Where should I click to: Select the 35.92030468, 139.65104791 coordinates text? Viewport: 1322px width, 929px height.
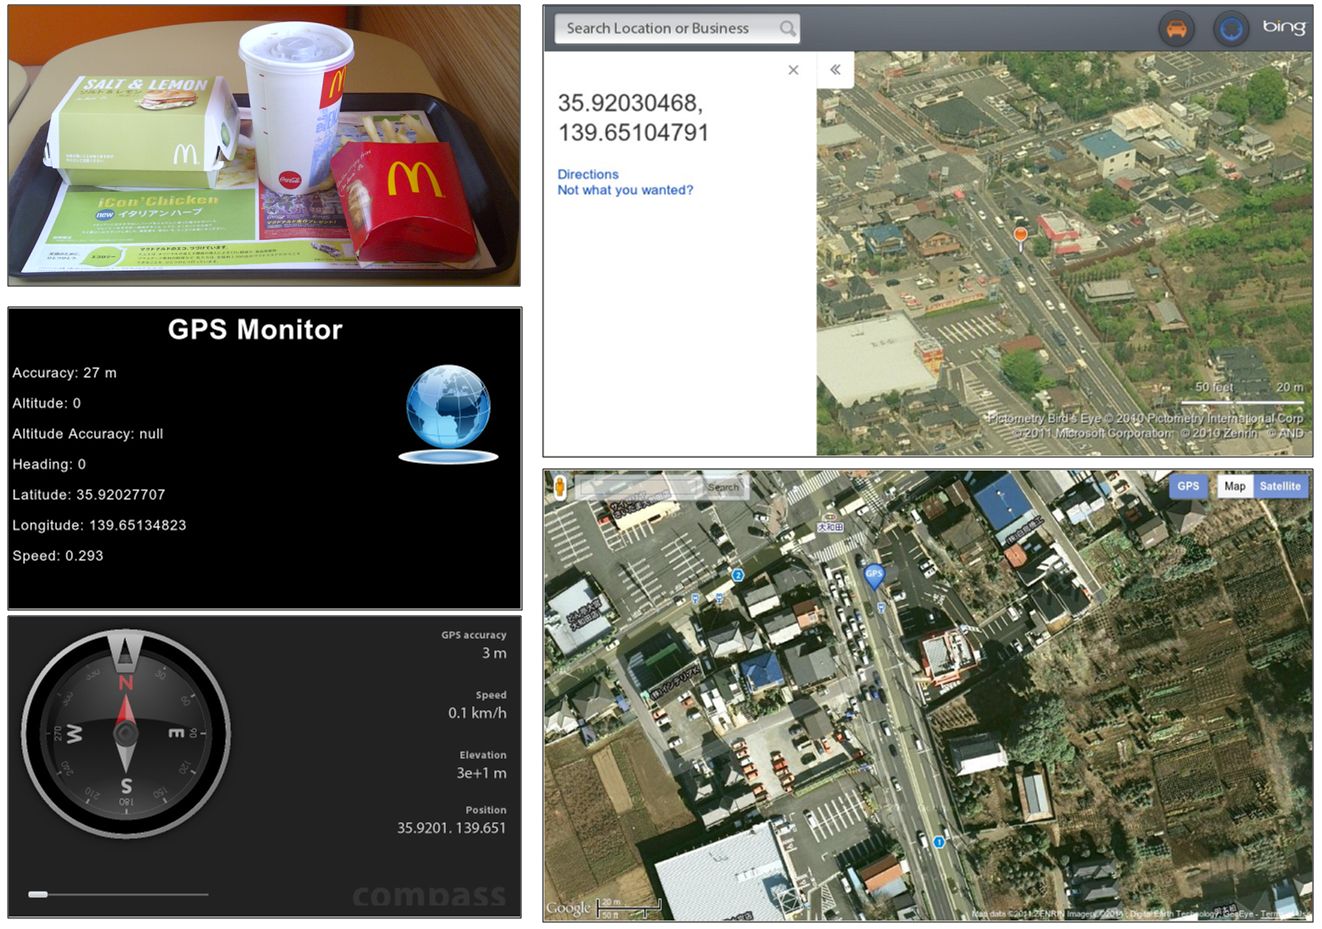[x=633, y=117]
